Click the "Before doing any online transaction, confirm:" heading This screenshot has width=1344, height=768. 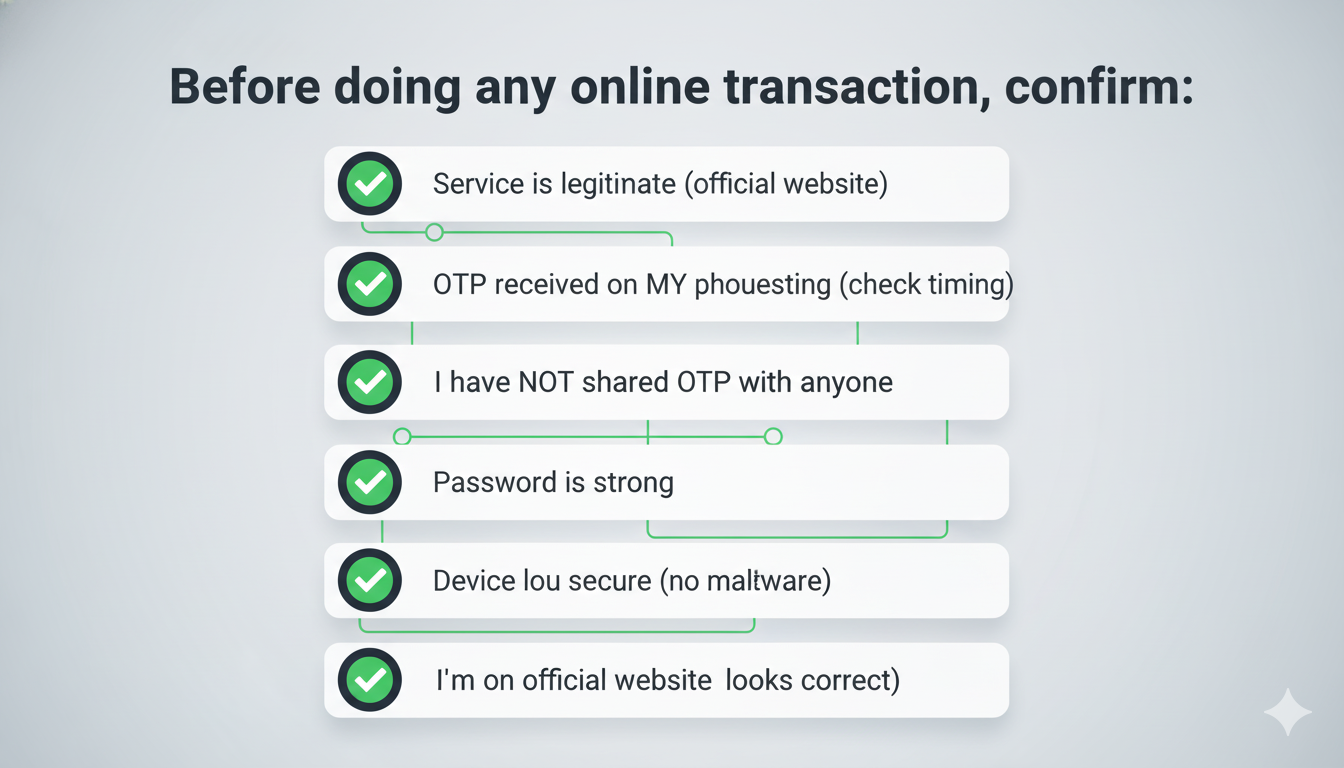(681, 87)
